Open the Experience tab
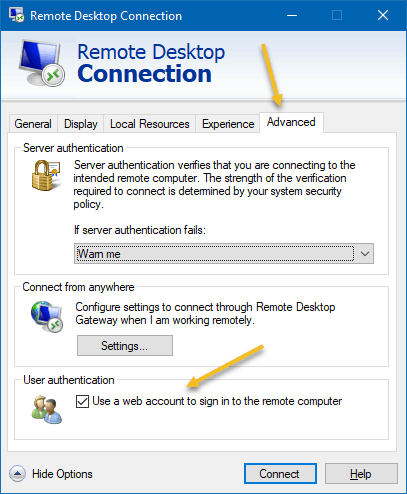The height and width of the screenshot is (494, 407). 228,124
